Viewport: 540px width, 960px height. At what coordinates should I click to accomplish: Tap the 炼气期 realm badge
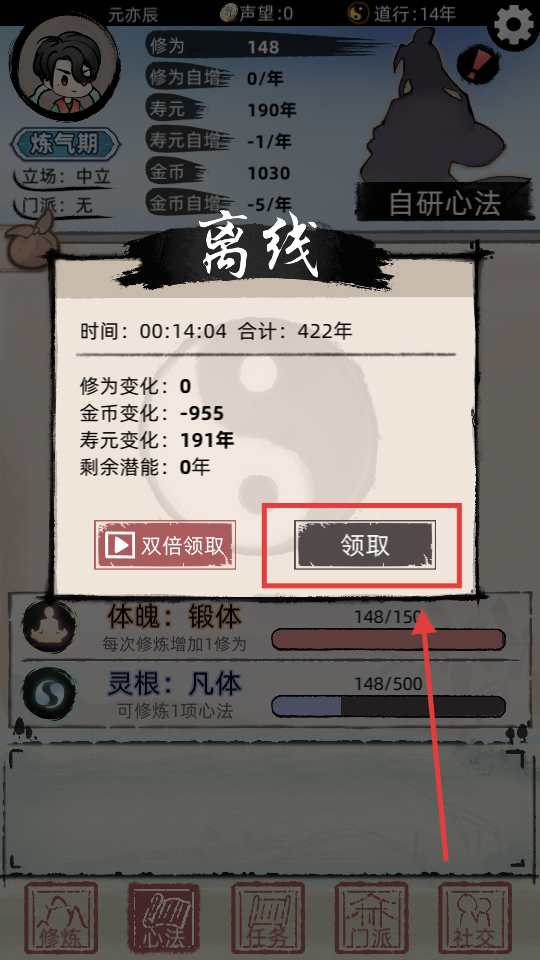[65, 144]
